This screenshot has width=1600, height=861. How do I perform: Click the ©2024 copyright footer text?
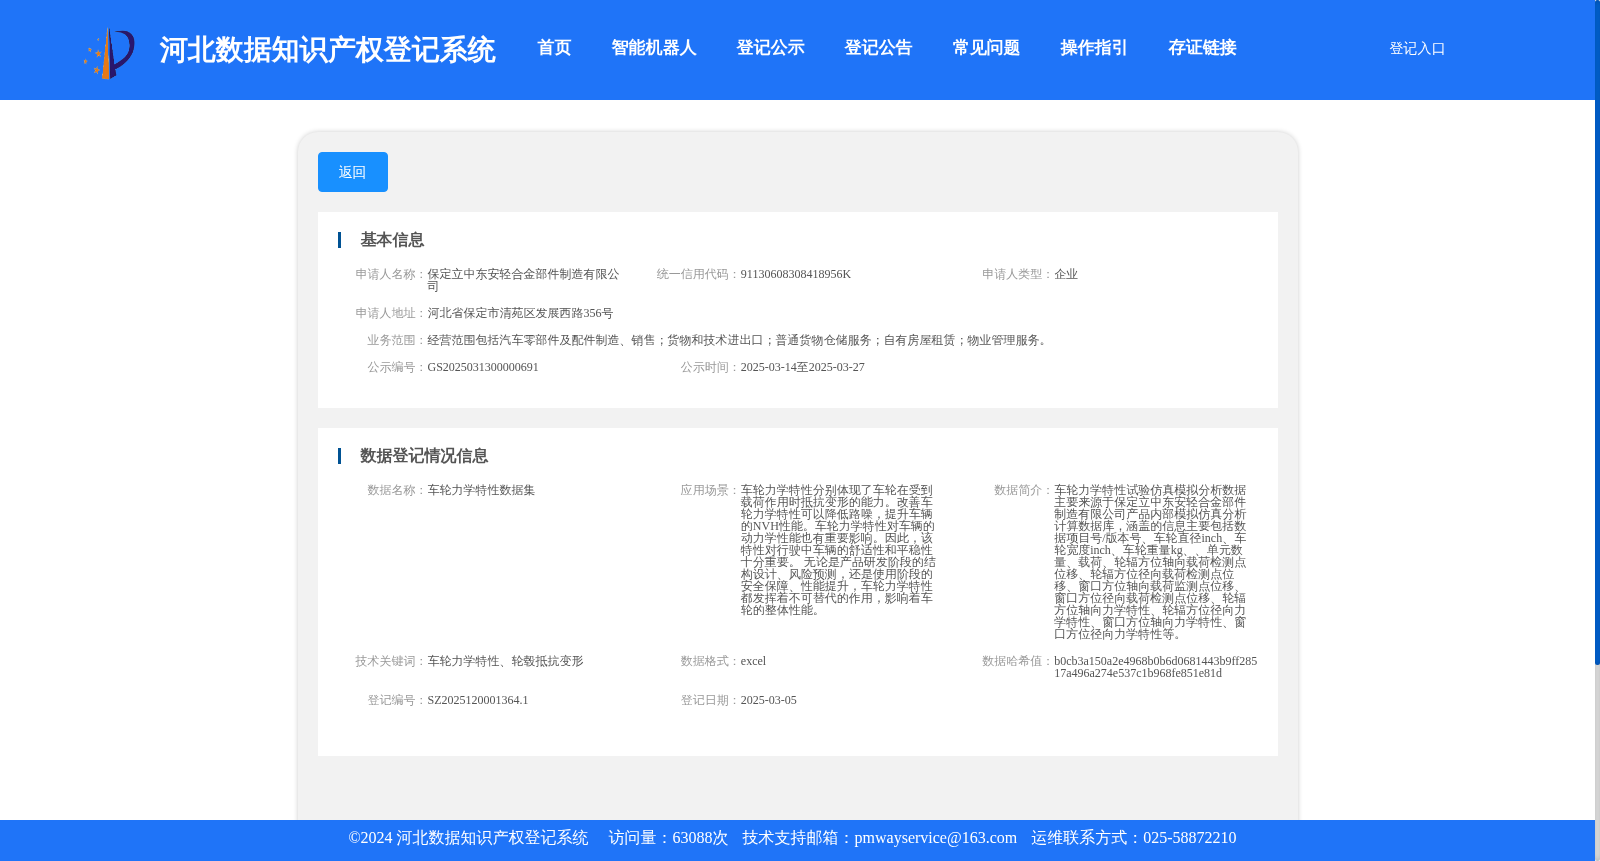468,838
